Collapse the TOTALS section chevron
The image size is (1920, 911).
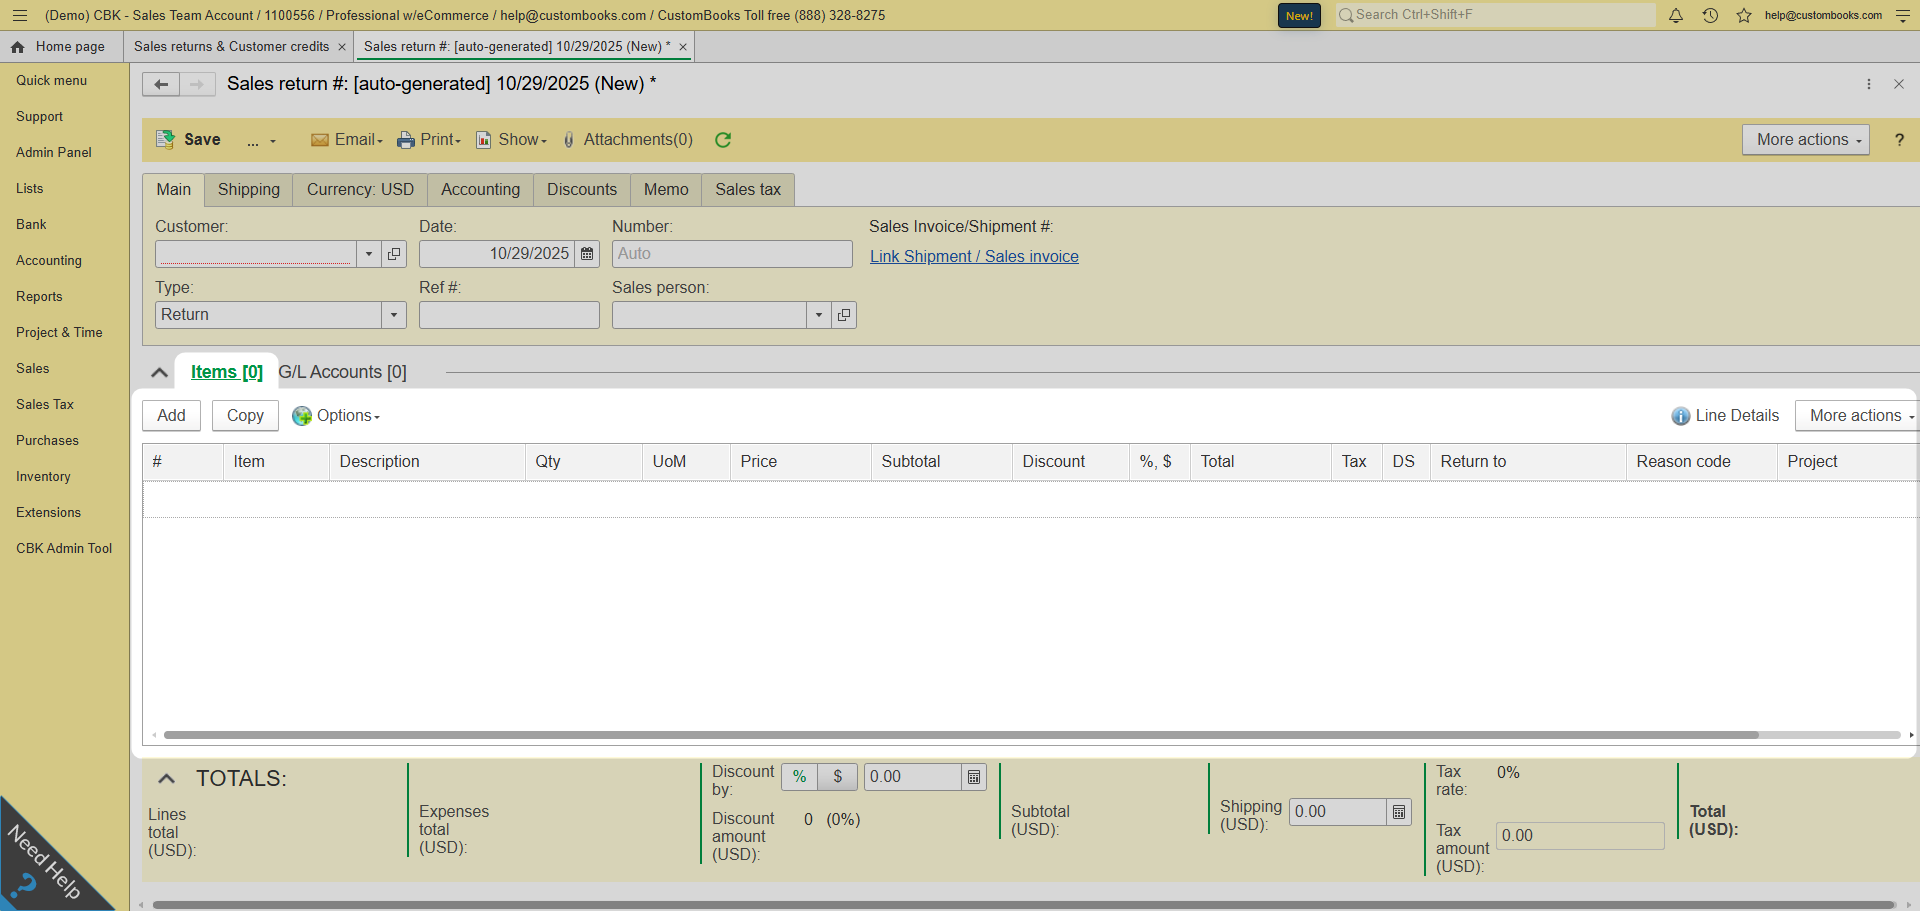click(x=166, y=778)
